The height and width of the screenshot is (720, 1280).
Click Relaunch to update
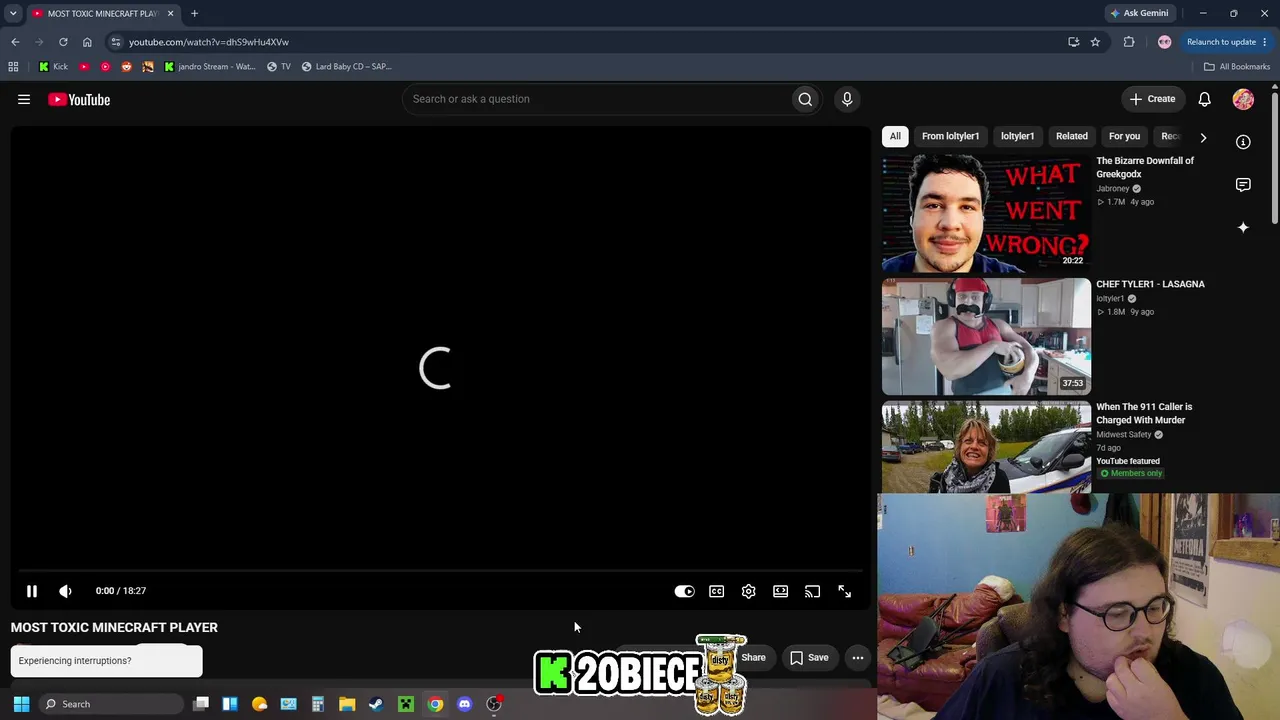tap(1227, 42)
